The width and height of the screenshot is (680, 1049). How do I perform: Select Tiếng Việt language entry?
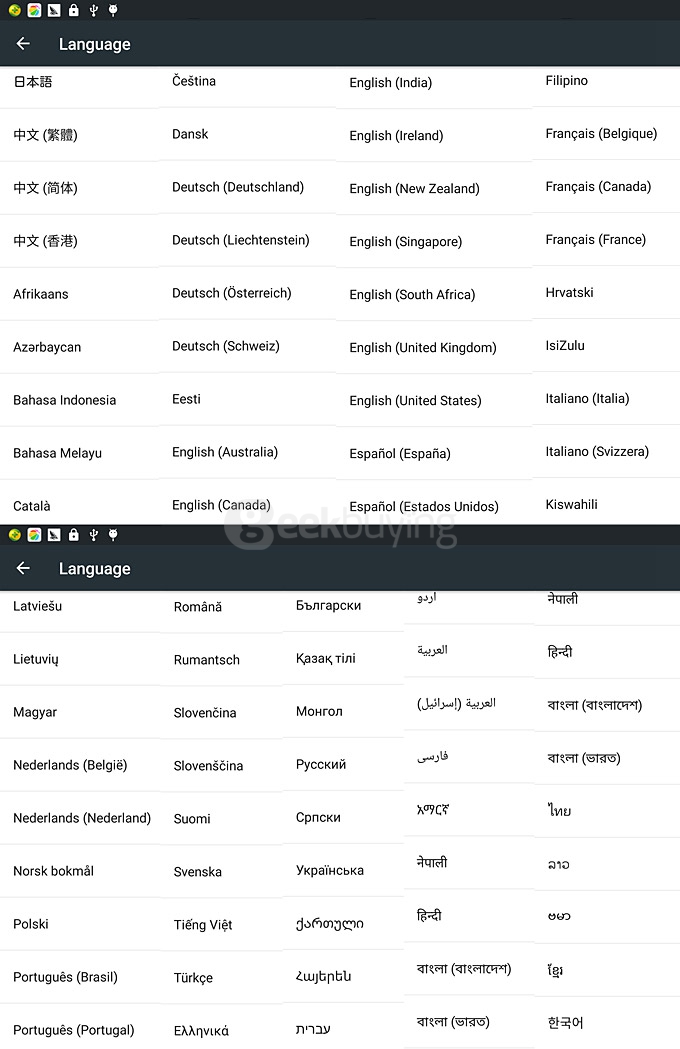203,925
